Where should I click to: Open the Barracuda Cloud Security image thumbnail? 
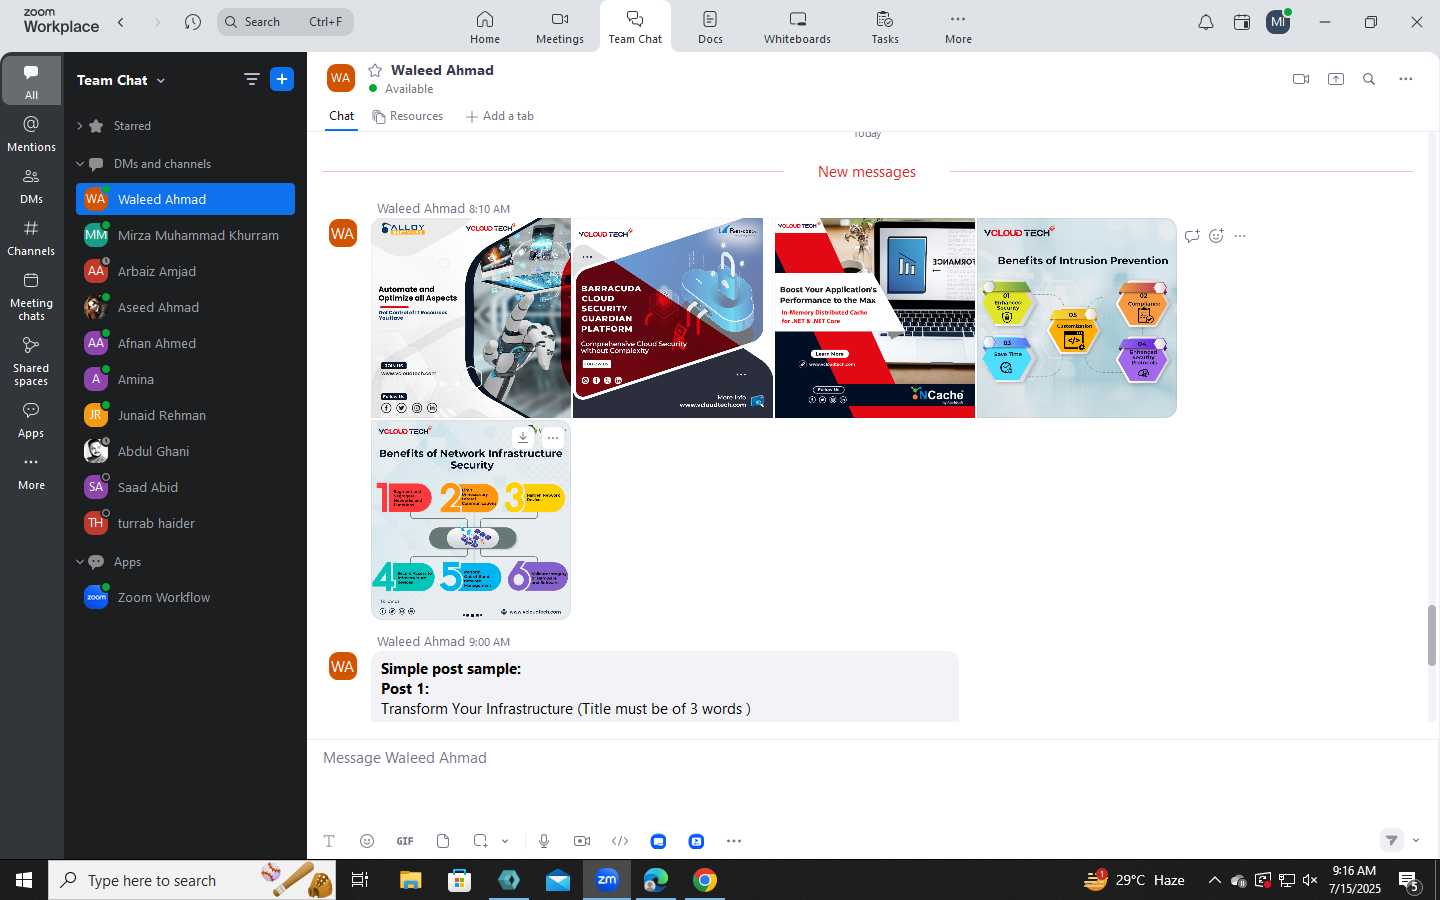click(672, 318)
